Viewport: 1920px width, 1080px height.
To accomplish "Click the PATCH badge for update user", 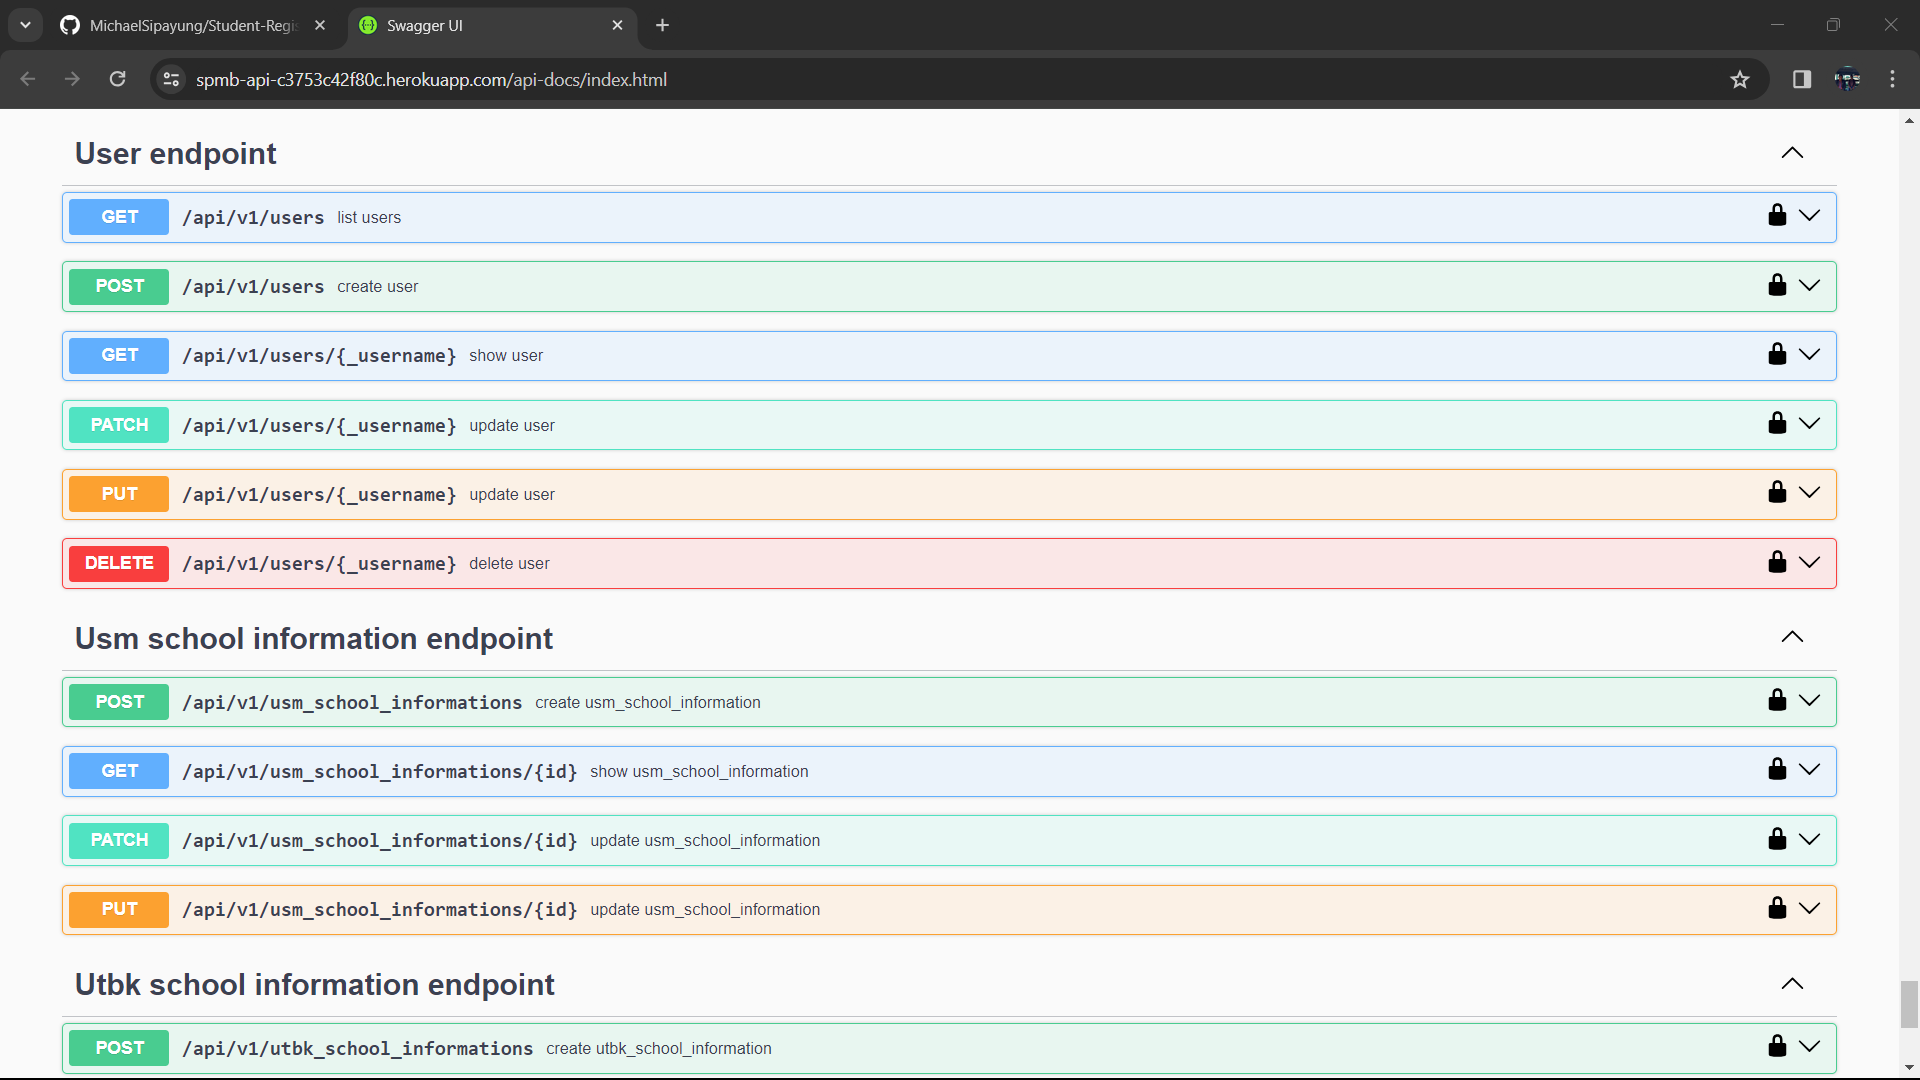I will click(119, 425).
